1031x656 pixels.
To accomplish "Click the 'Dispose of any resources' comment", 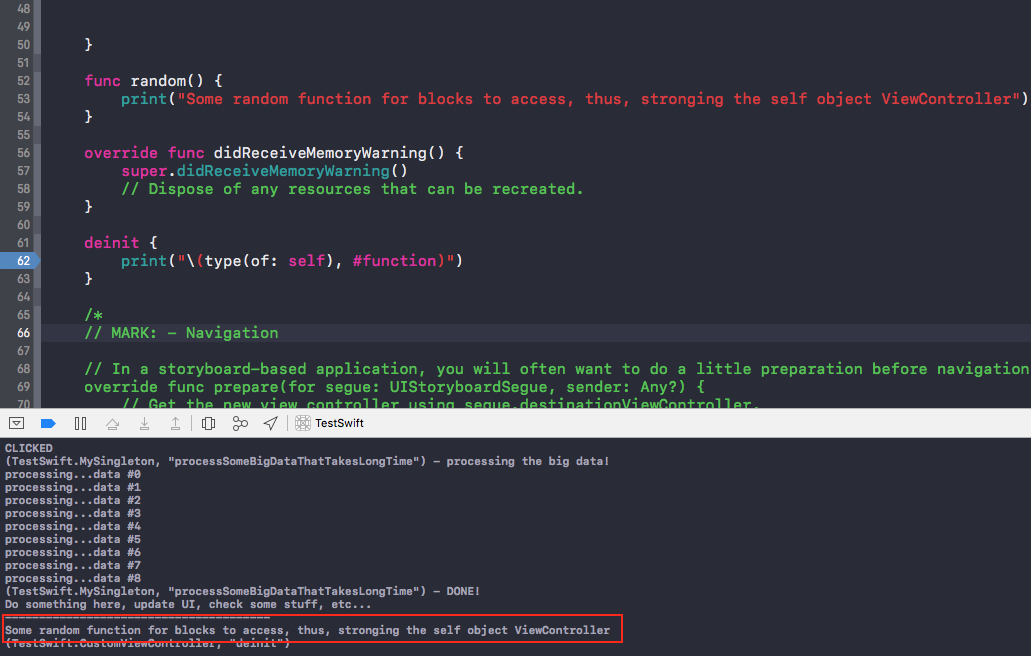I will (352, 189).
